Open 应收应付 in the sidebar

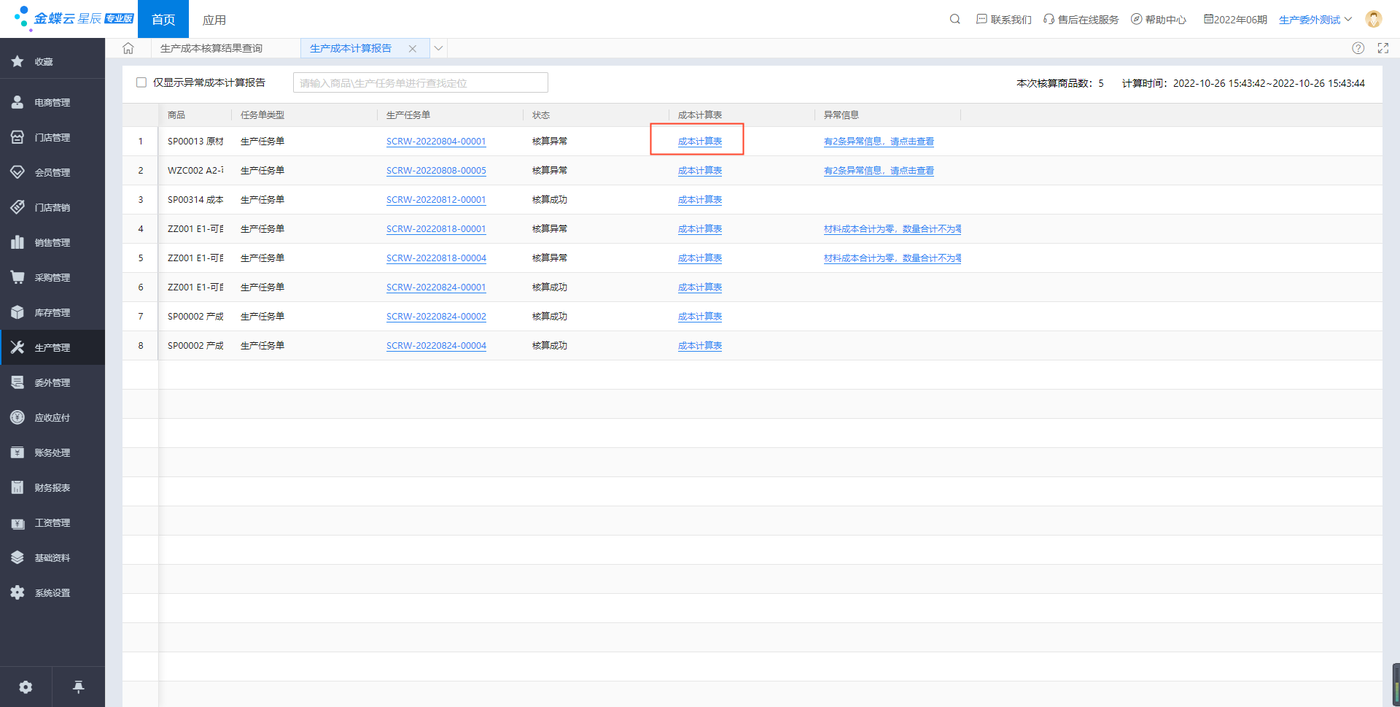[52, 417]
